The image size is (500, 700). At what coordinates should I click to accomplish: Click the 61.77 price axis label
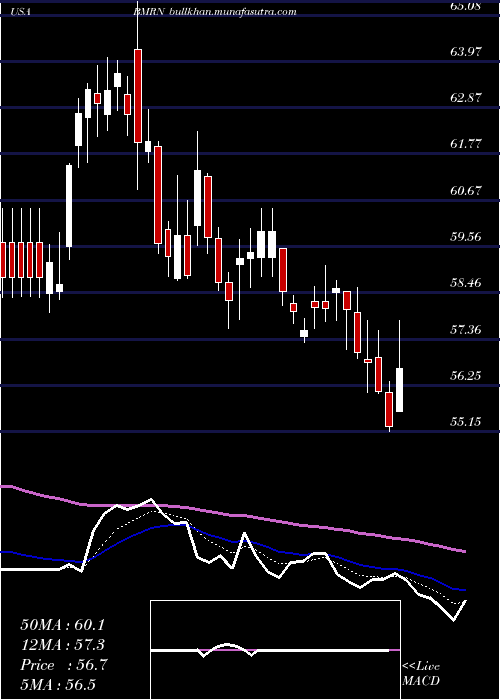pyautogui.click(x=466, y=144)
